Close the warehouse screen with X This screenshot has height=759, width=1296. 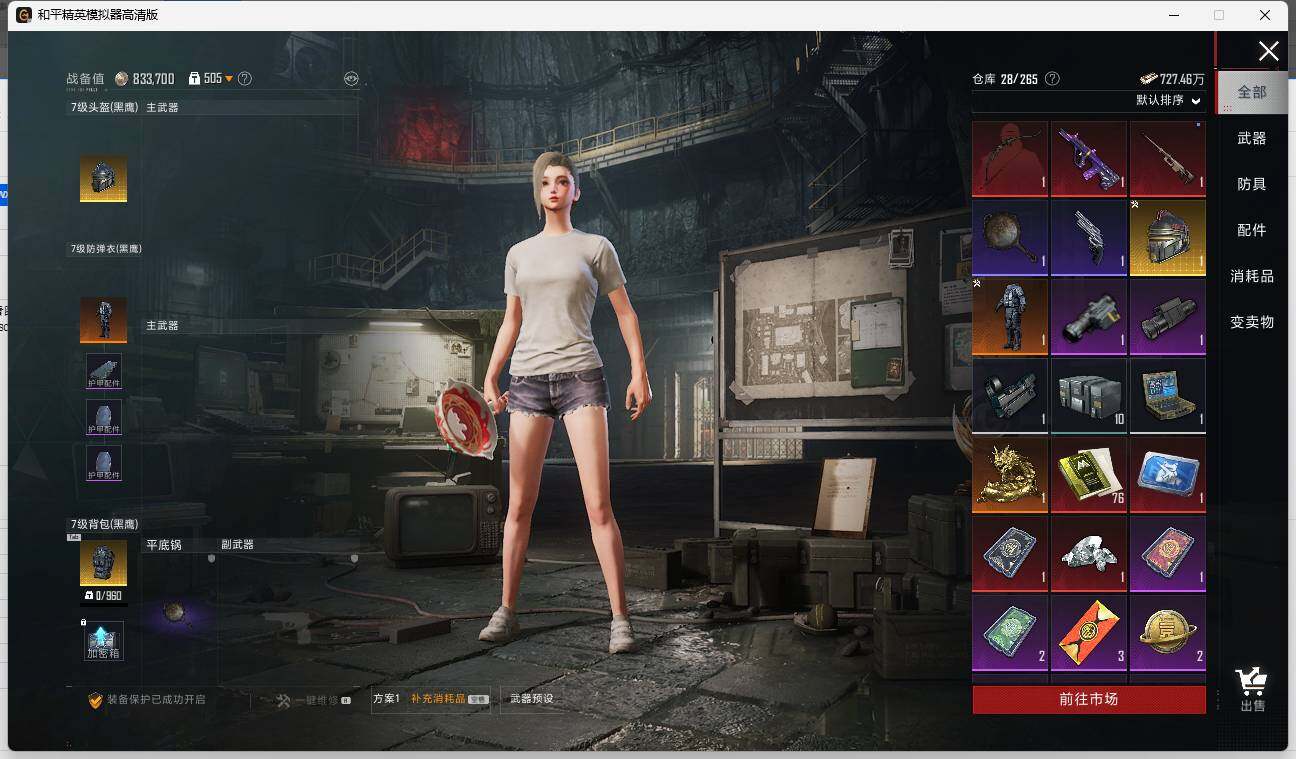[1268, 52]
